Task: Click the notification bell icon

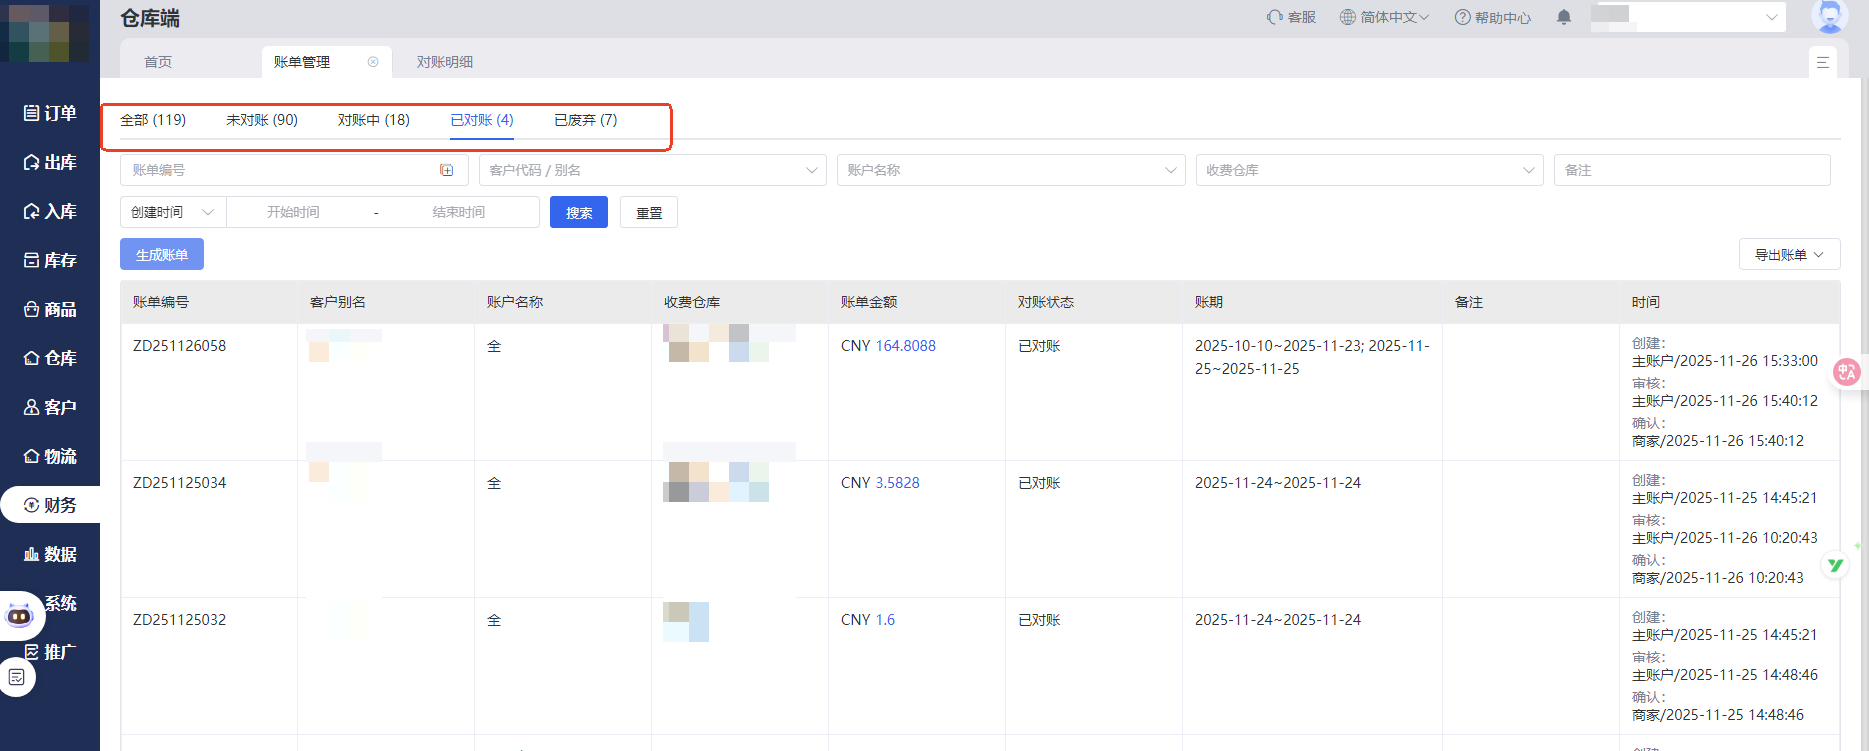Action: [x=1564, y=17]
